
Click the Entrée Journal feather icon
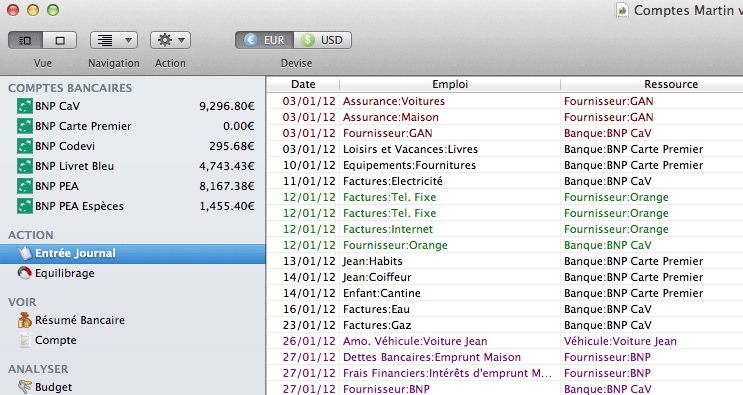coord(25,253)
